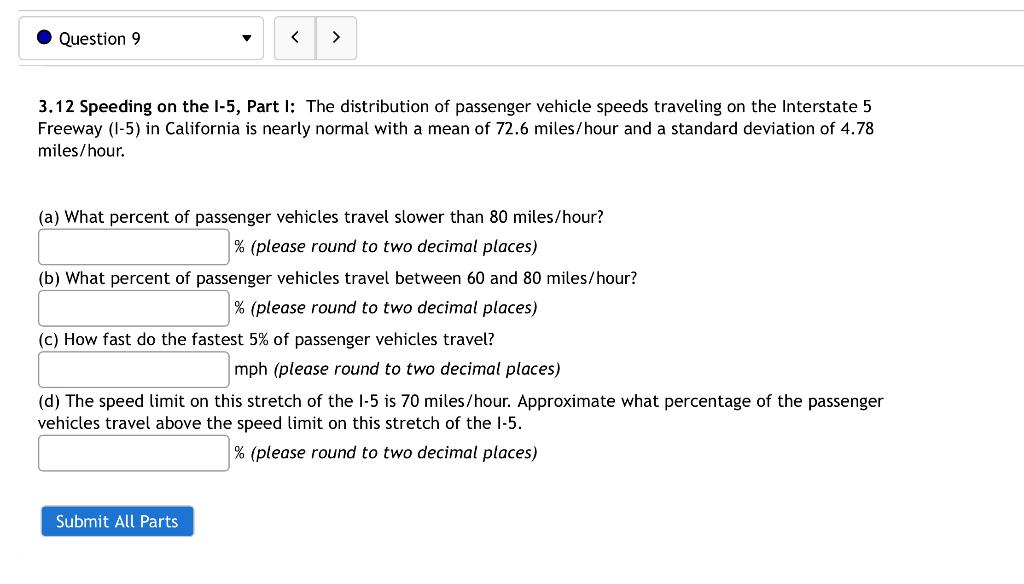The image size is (1024, 584).
Task: Select the Question 9 navigation control
Action: coord(140,38)
